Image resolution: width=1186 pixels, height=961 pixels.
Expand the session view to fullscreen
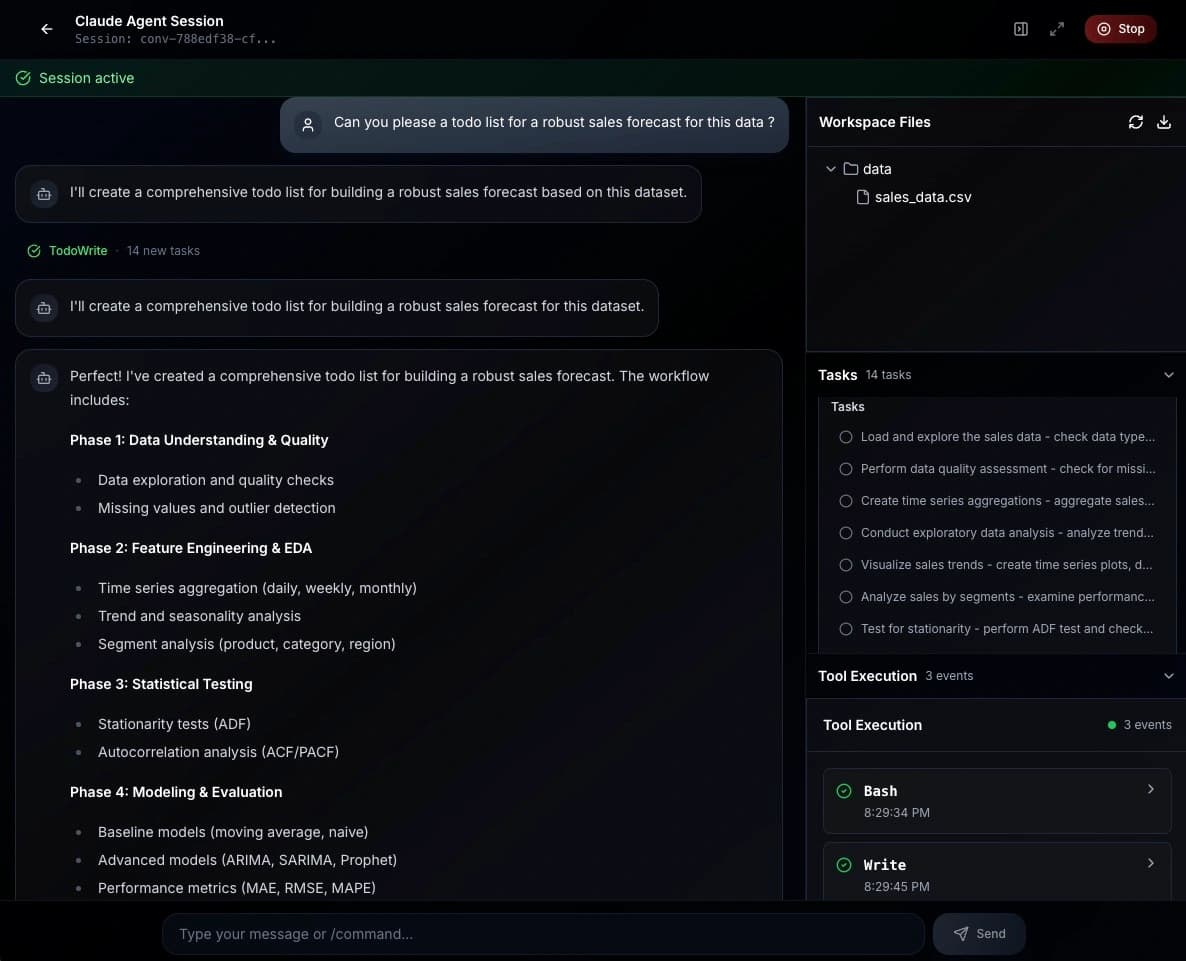pyautogui.click(x=1057, y=29)
